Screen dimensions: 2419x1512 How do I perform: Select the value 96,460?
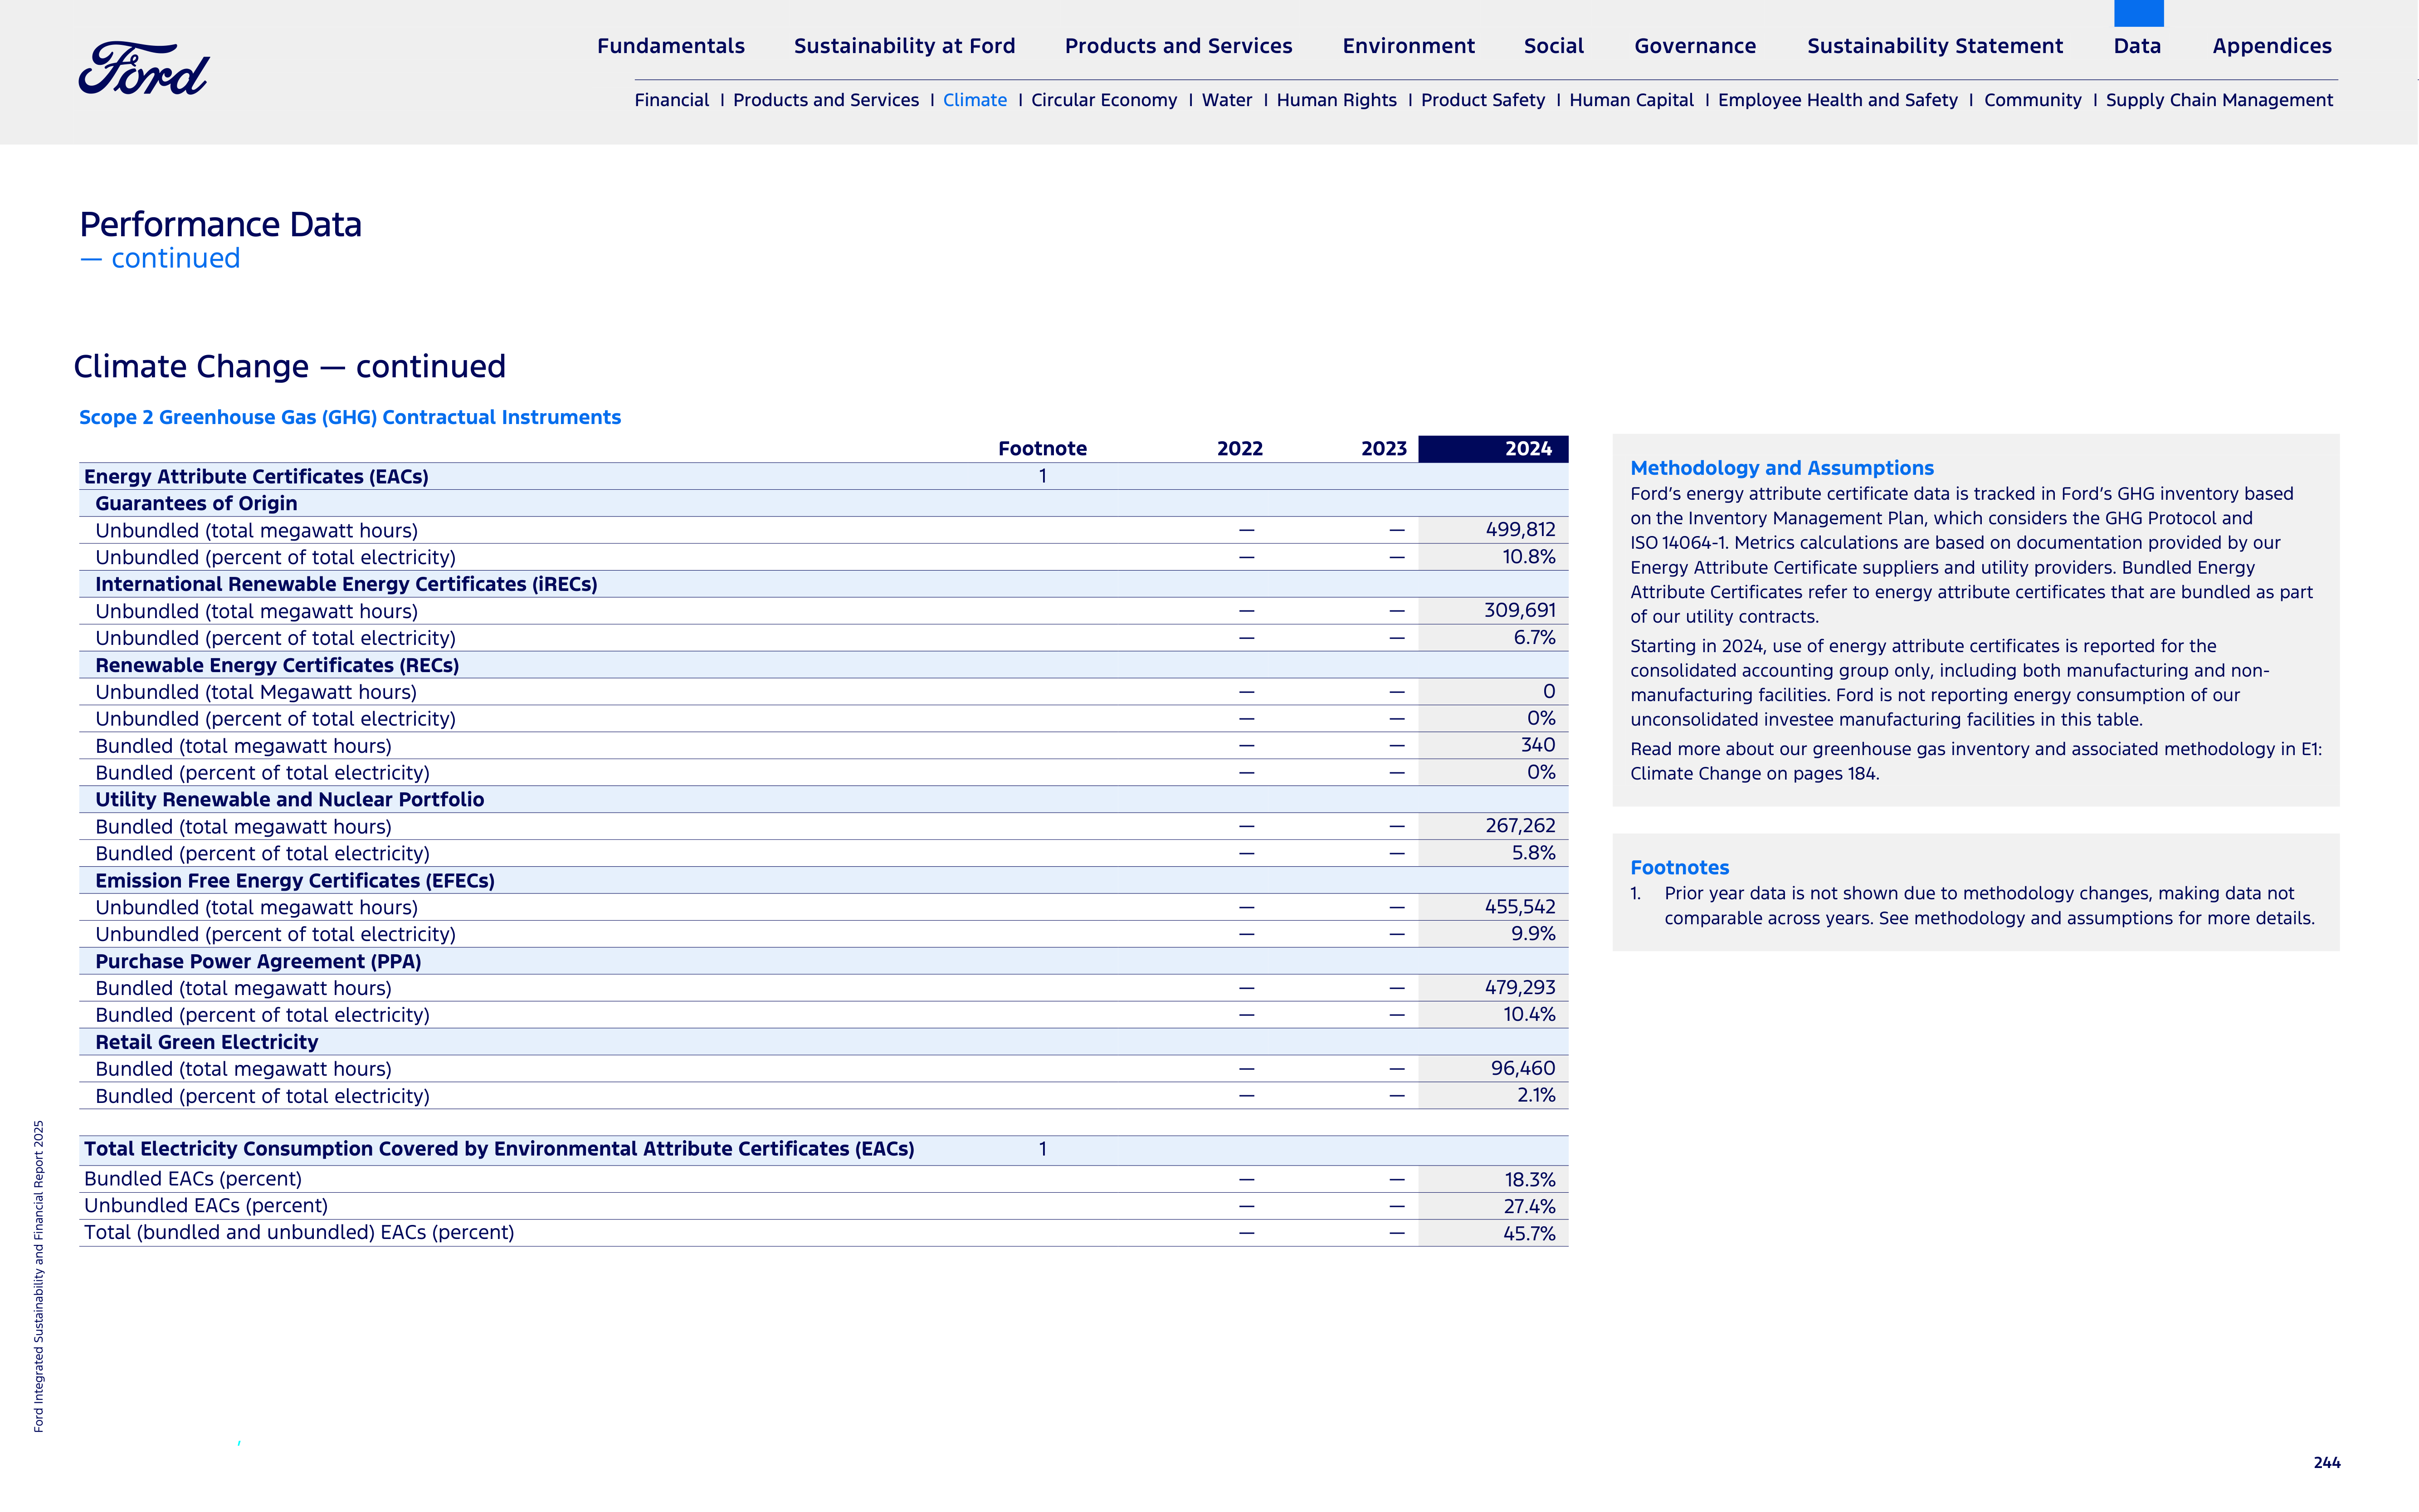pyautogui.click(x=1523, y=1069)
